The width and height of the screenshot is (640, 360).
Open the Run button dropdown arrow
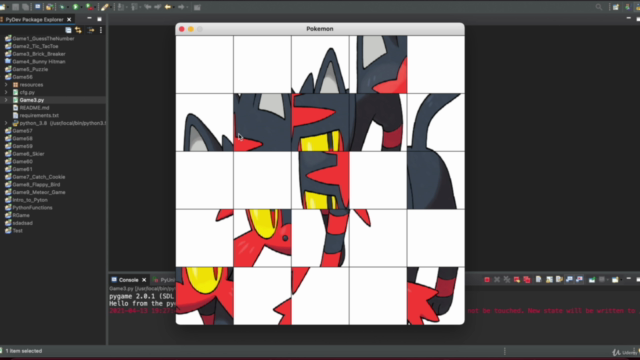pyautogui.click(x=81, y=7)
